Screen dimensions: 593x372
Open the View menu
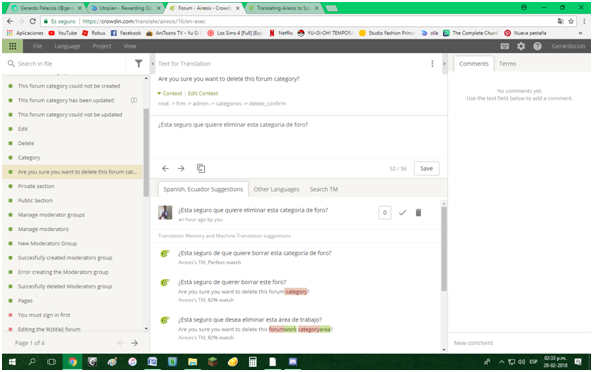pos(130,46)
